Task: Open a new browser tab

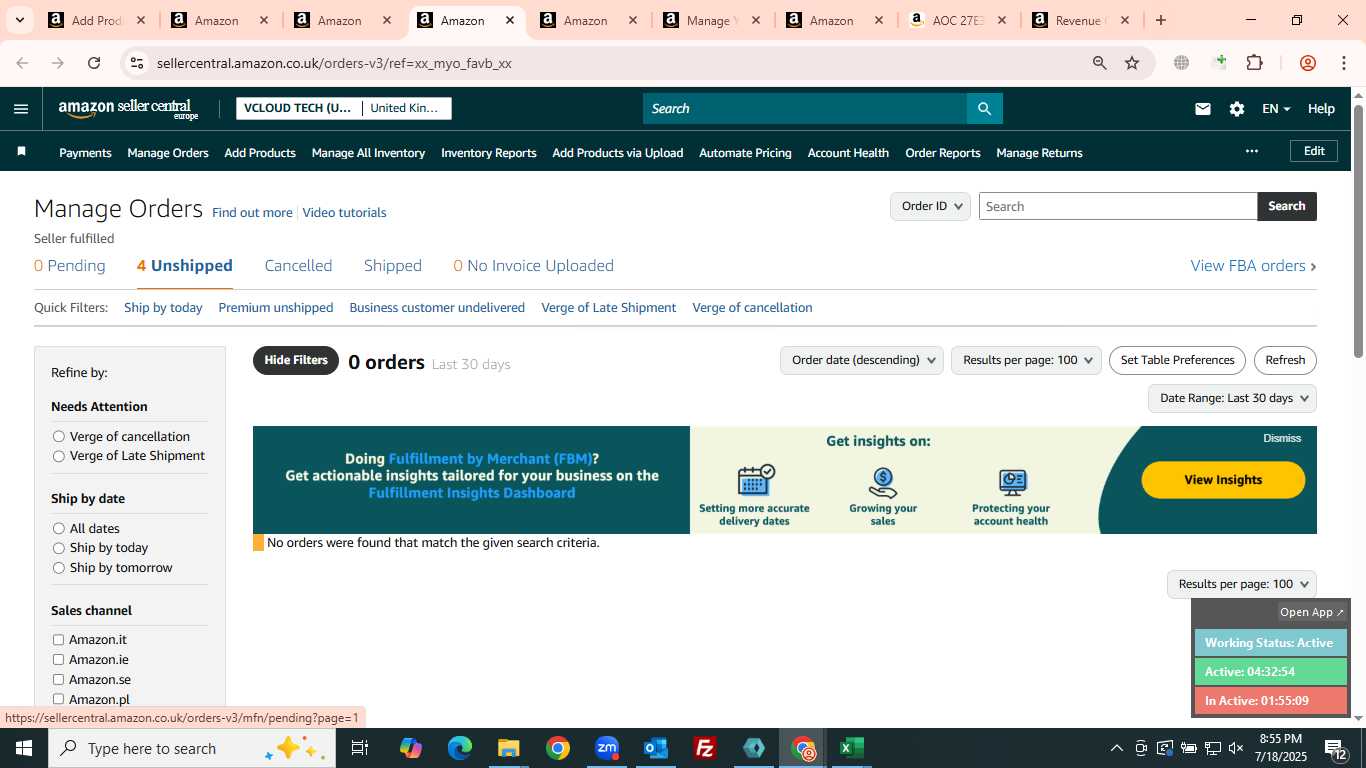Action: coord(1160,20)
